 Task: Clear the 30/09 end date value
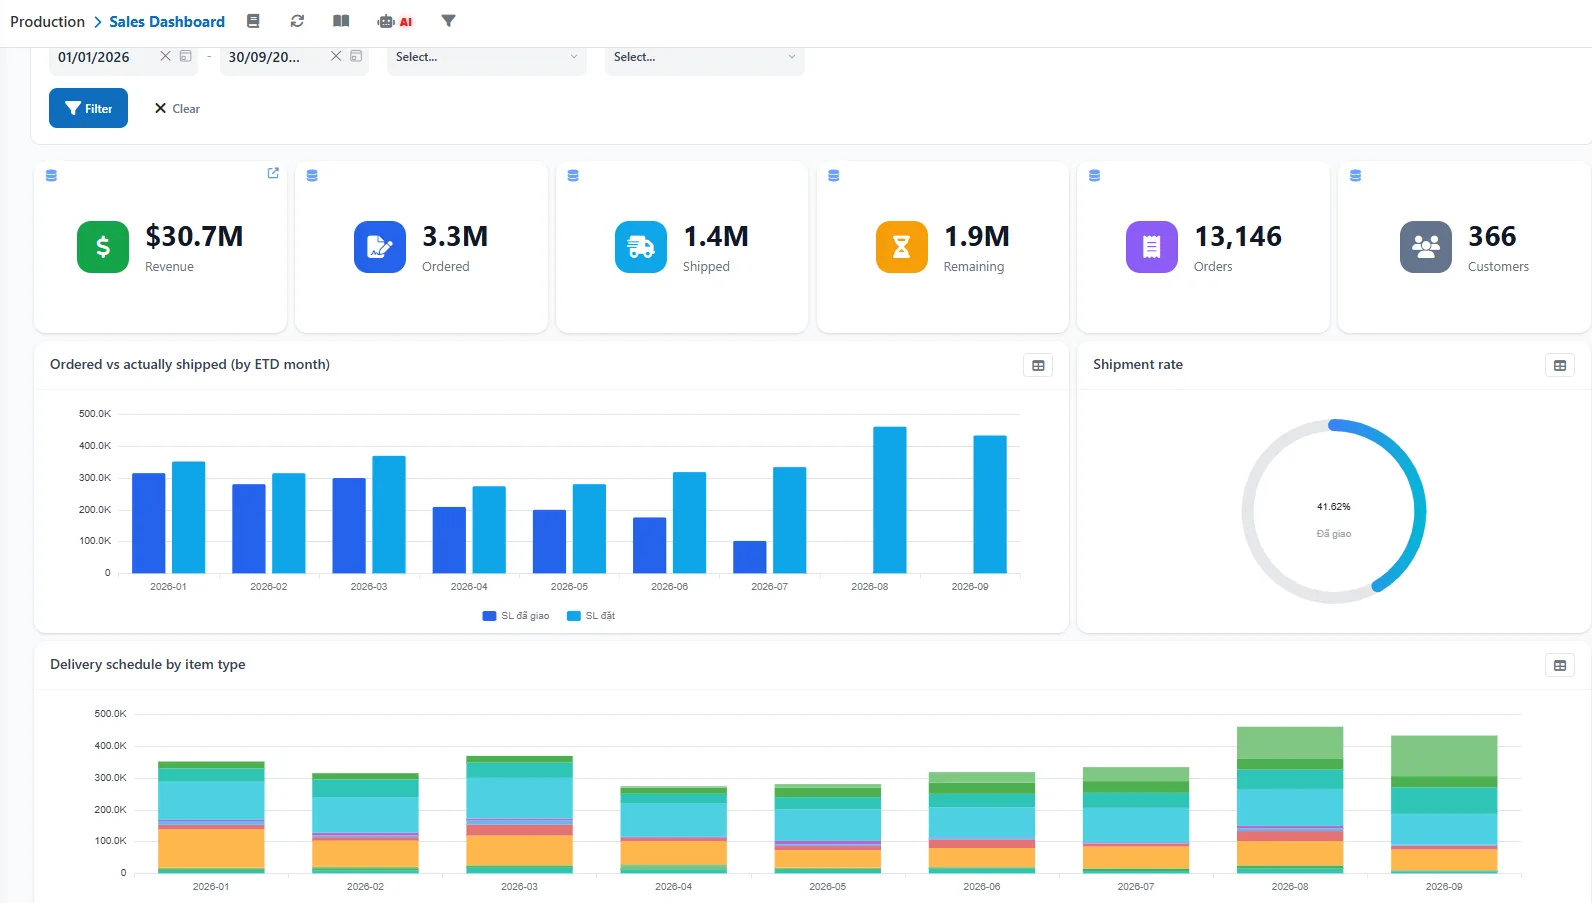click(x=336, y=56)
